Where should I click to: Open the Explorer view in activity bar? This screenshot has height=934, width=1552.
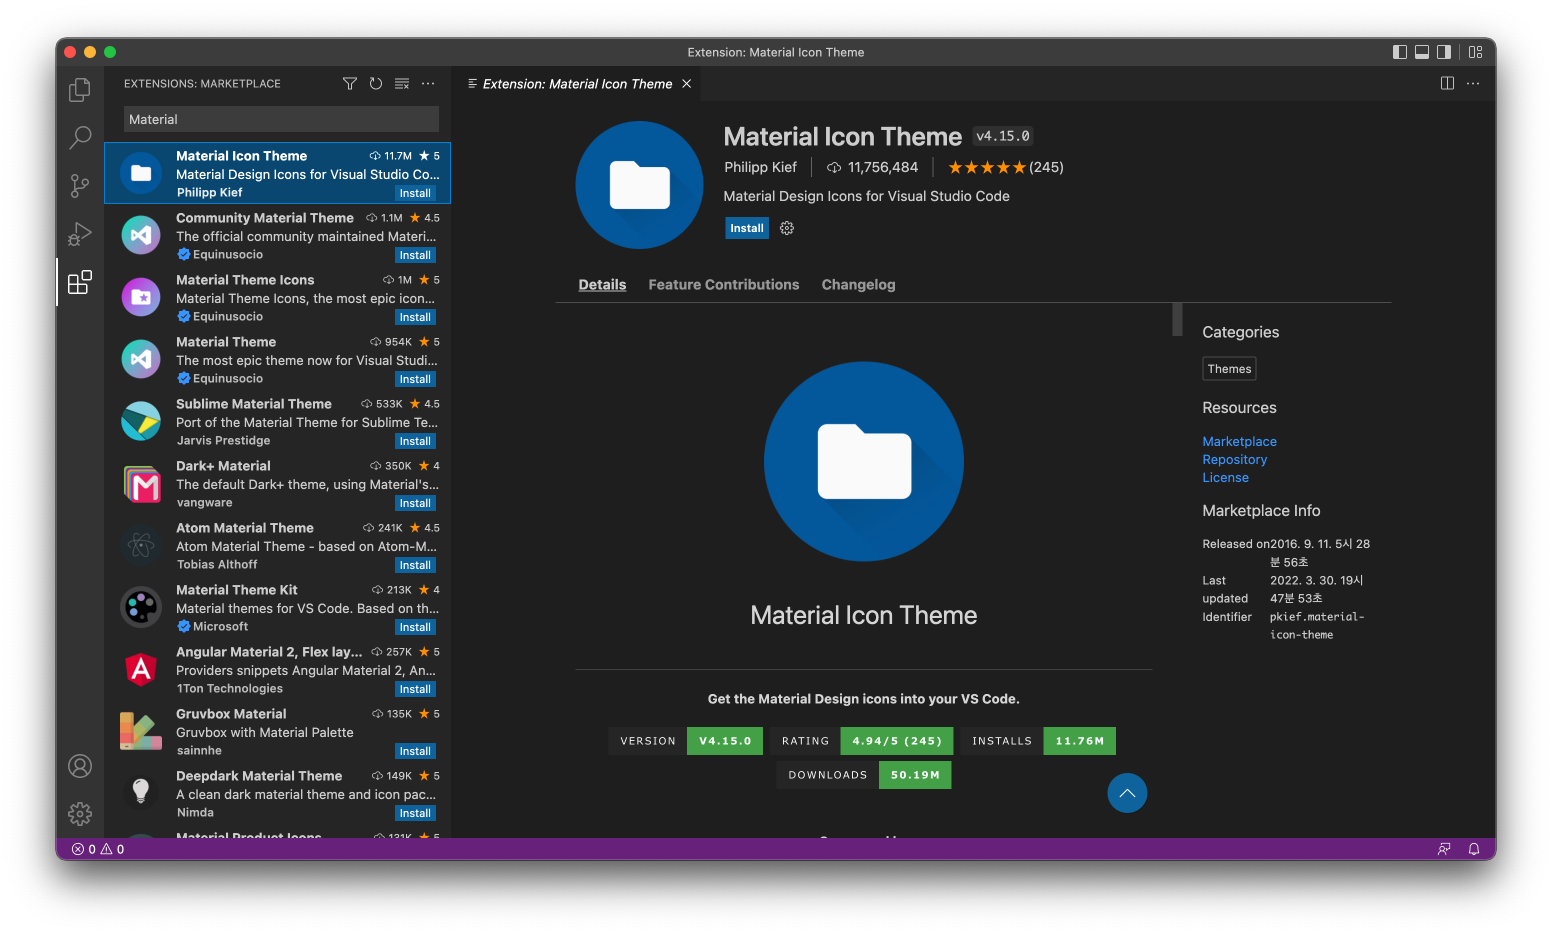80,90
